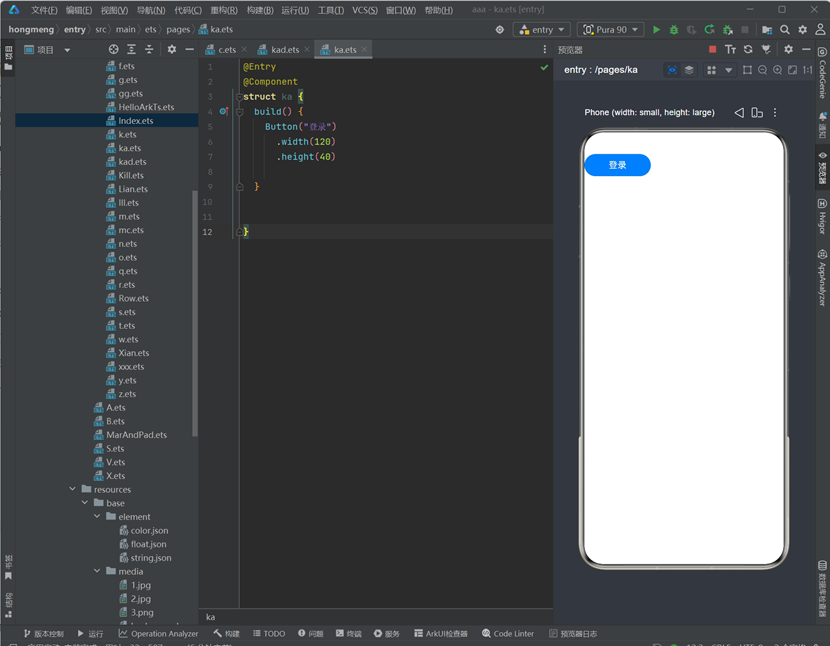Open more options dots above phone preview

click(775, 112)
